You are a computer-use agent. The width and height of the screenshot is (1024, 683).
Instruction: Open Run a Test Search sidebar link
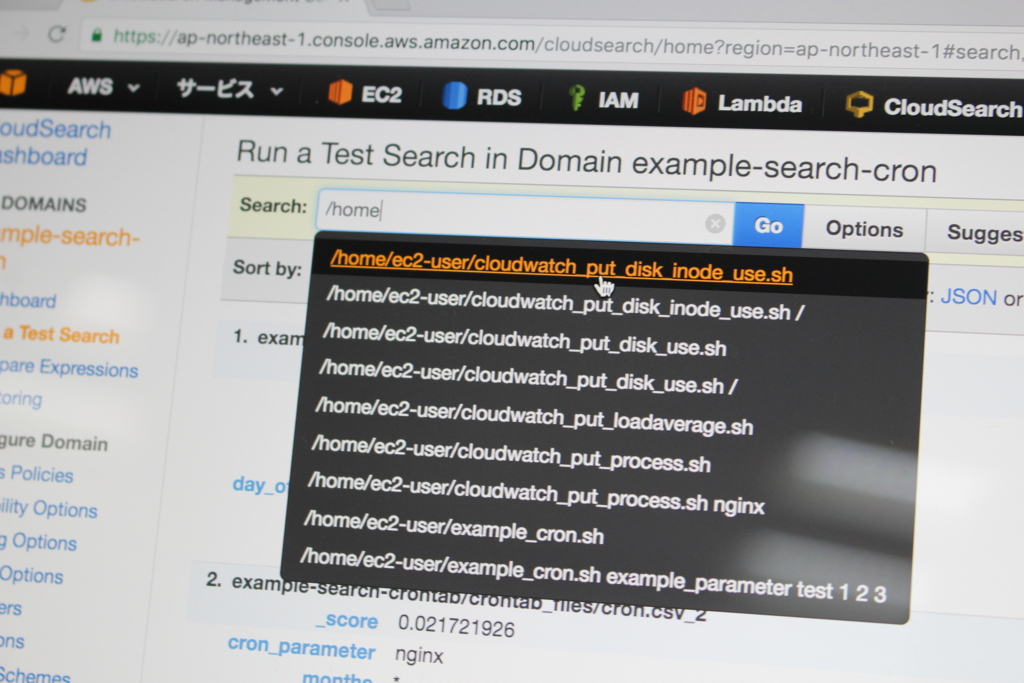click(61, 334)
